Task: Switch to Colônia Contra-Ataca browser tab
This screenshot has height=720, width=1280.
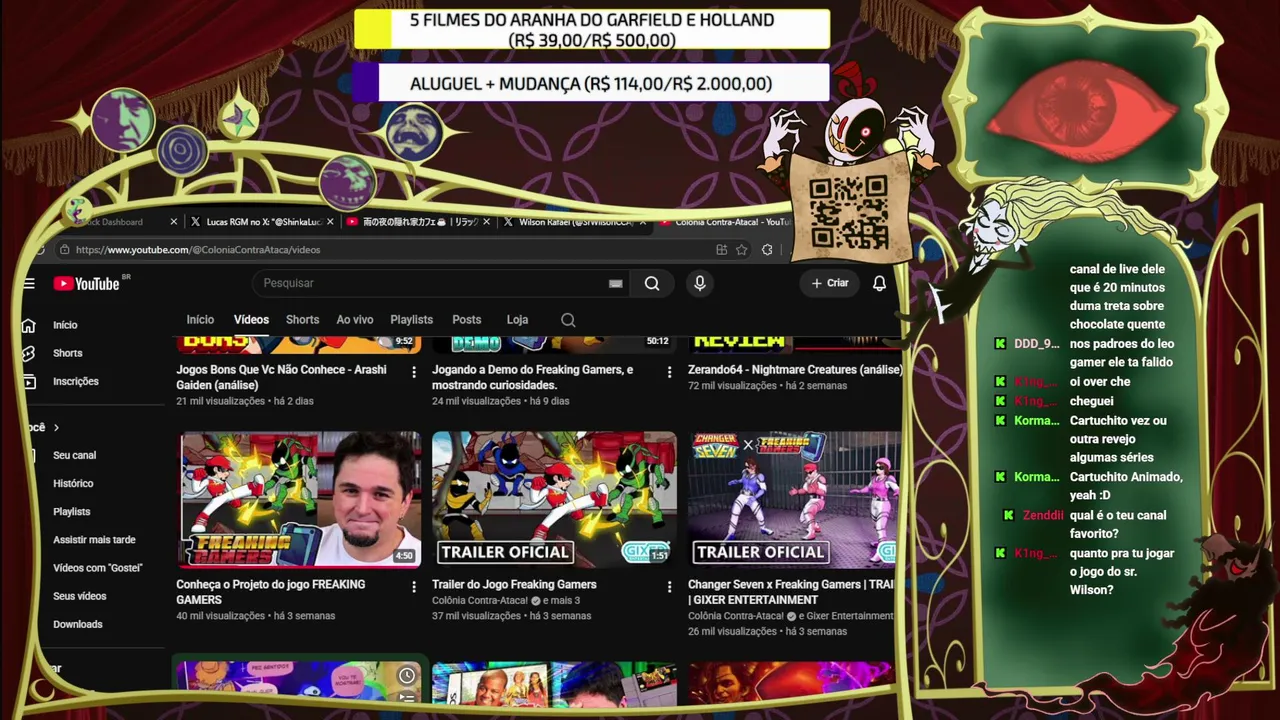Action: point(725,222)
